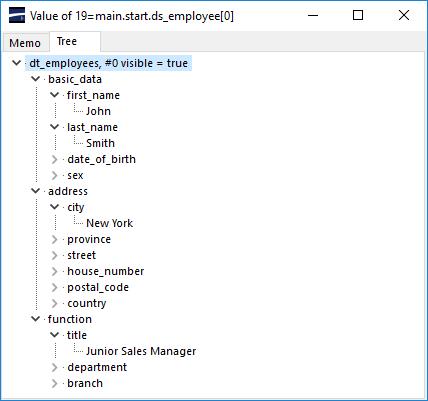Click the value Smith
428x401 pixels.
(100, 143)
